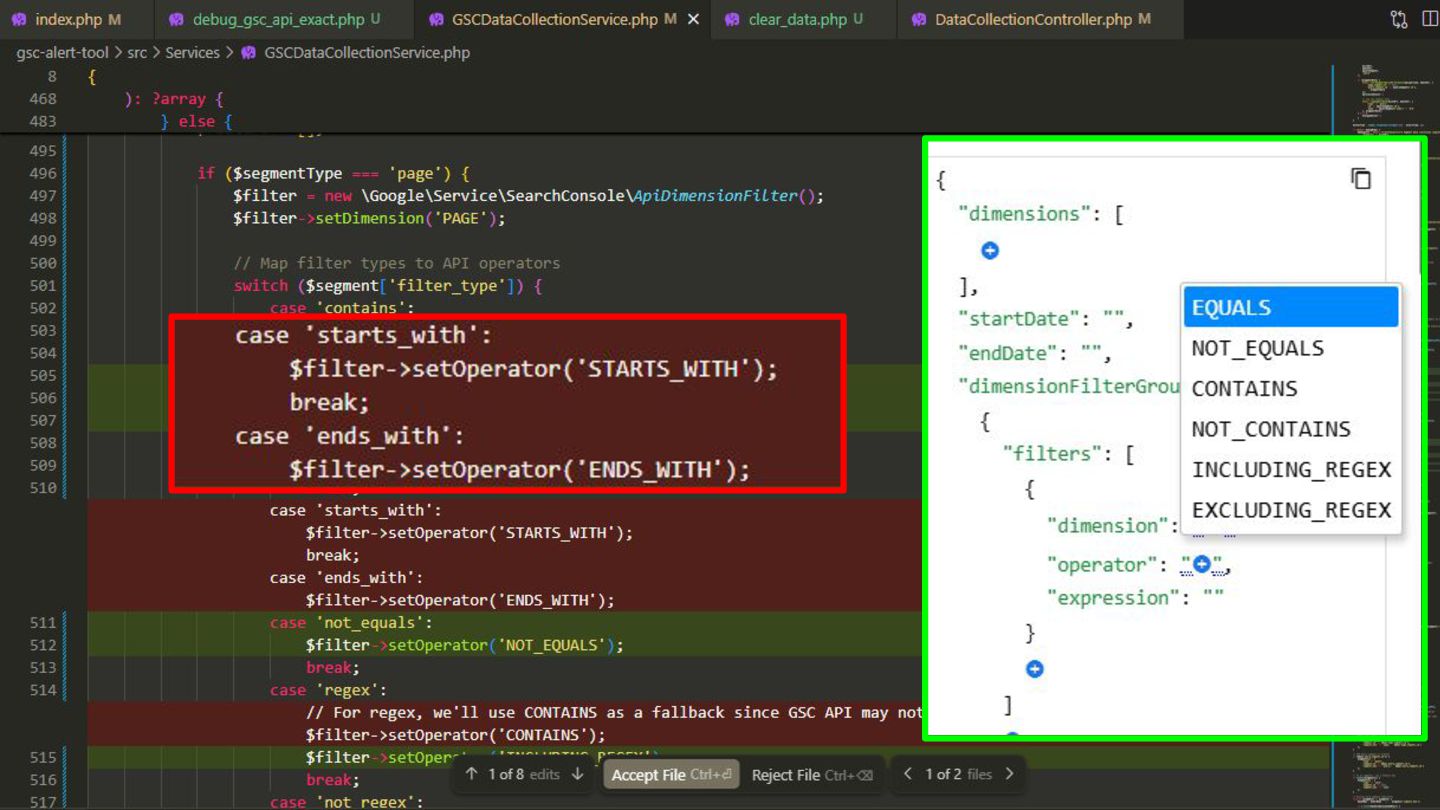Image resolution: width=1440 pixels, height=810 pixels.
Task: Close the GSCDataCollectionService.php tab
Action: pyautogui.click(x=694, y=20)
